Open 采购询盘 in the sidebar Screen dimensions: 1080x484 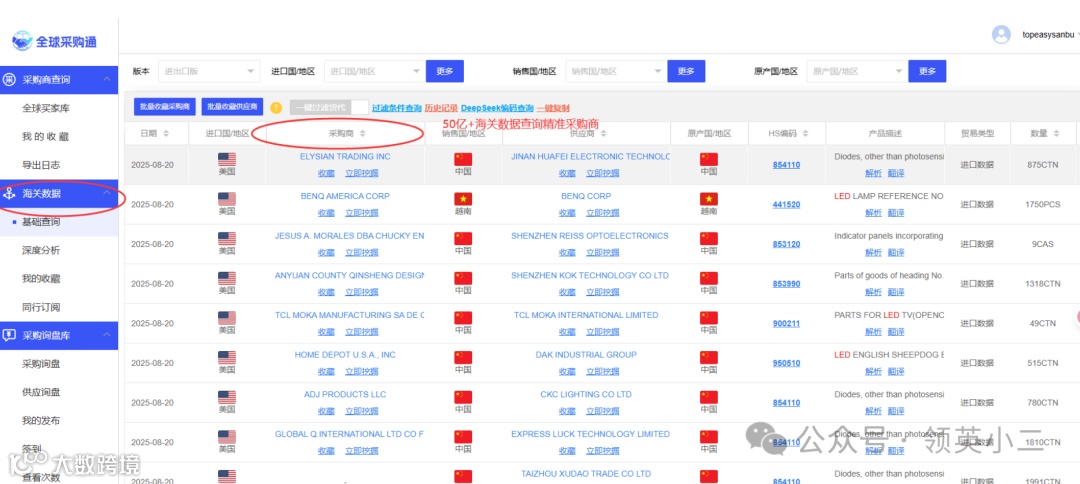41,364
